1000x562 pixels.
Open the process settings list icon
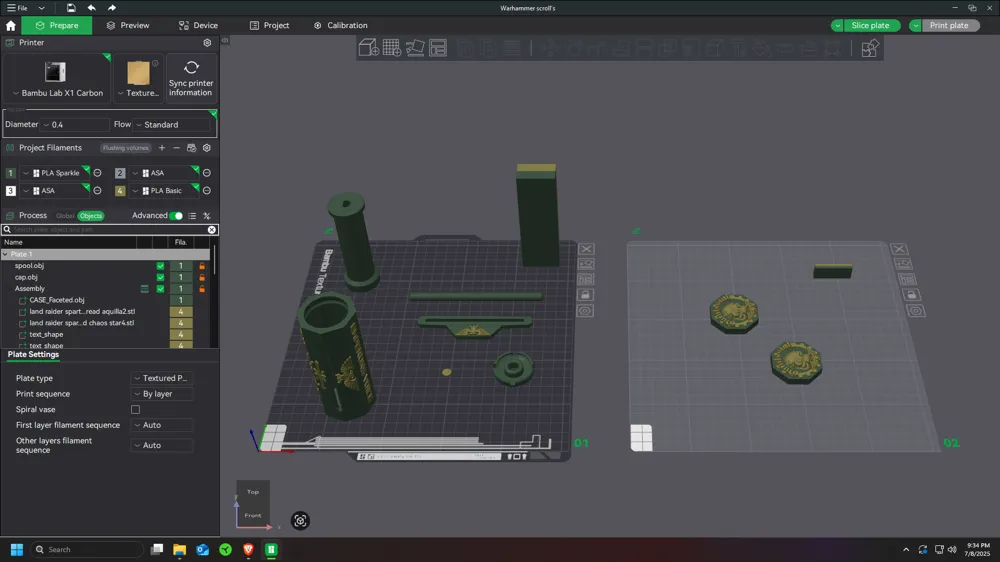pyautogui.click(x=192, y=216)
